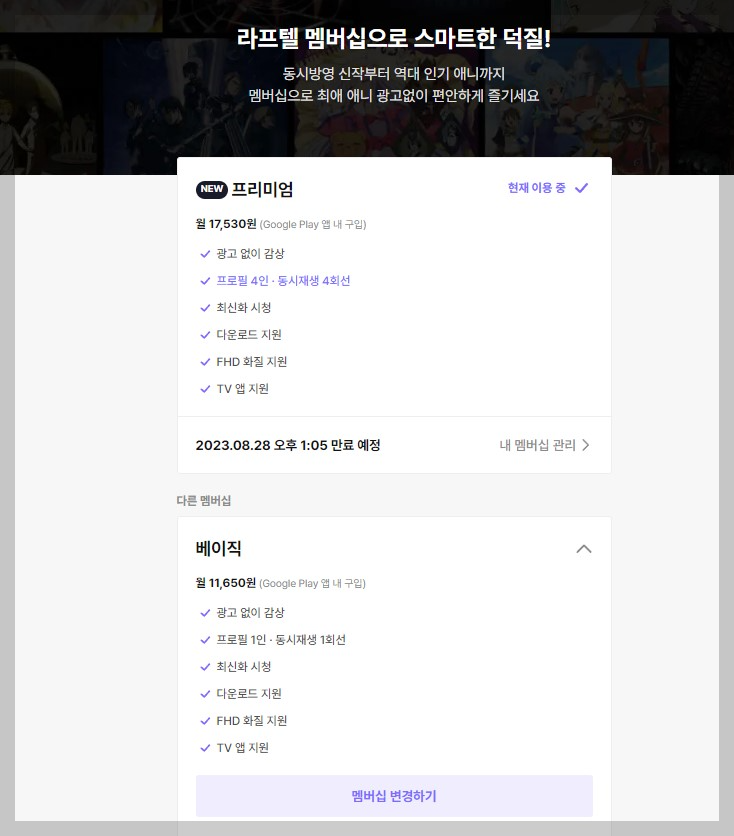The width and height of the screenshot is (734, 836).
Task: Click the arrow chevron next to 내 멤버십 관리
Action: click(586, 445)
